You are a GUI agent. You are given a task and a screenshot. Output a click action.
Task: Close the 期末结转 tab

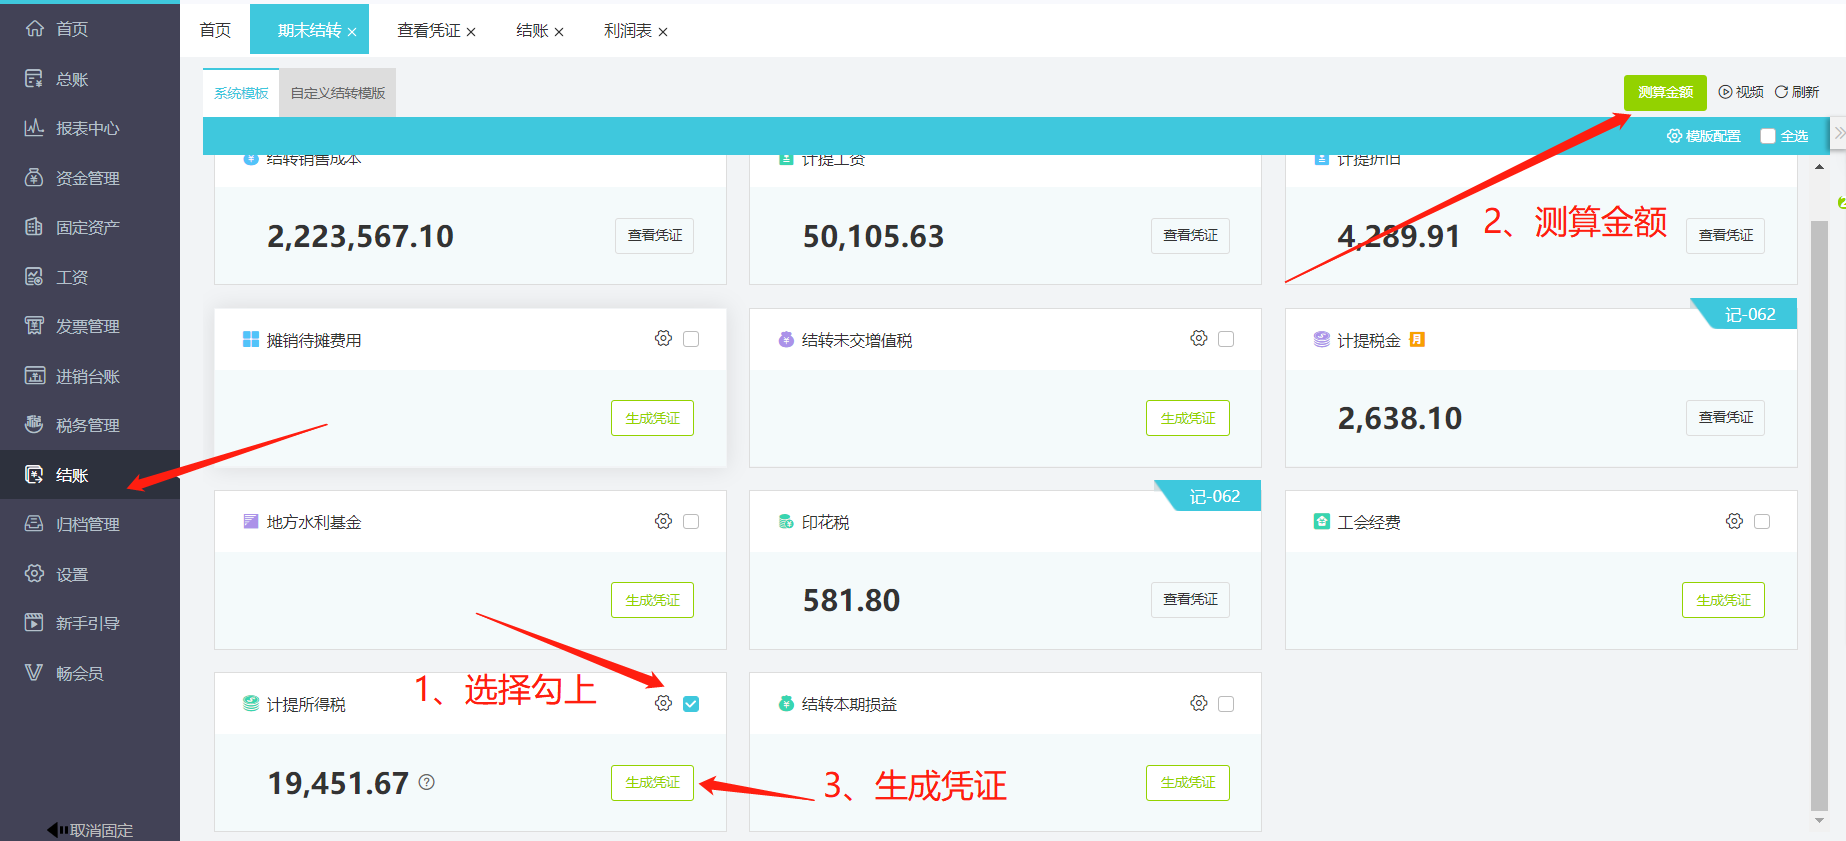(x=352, y=32)
